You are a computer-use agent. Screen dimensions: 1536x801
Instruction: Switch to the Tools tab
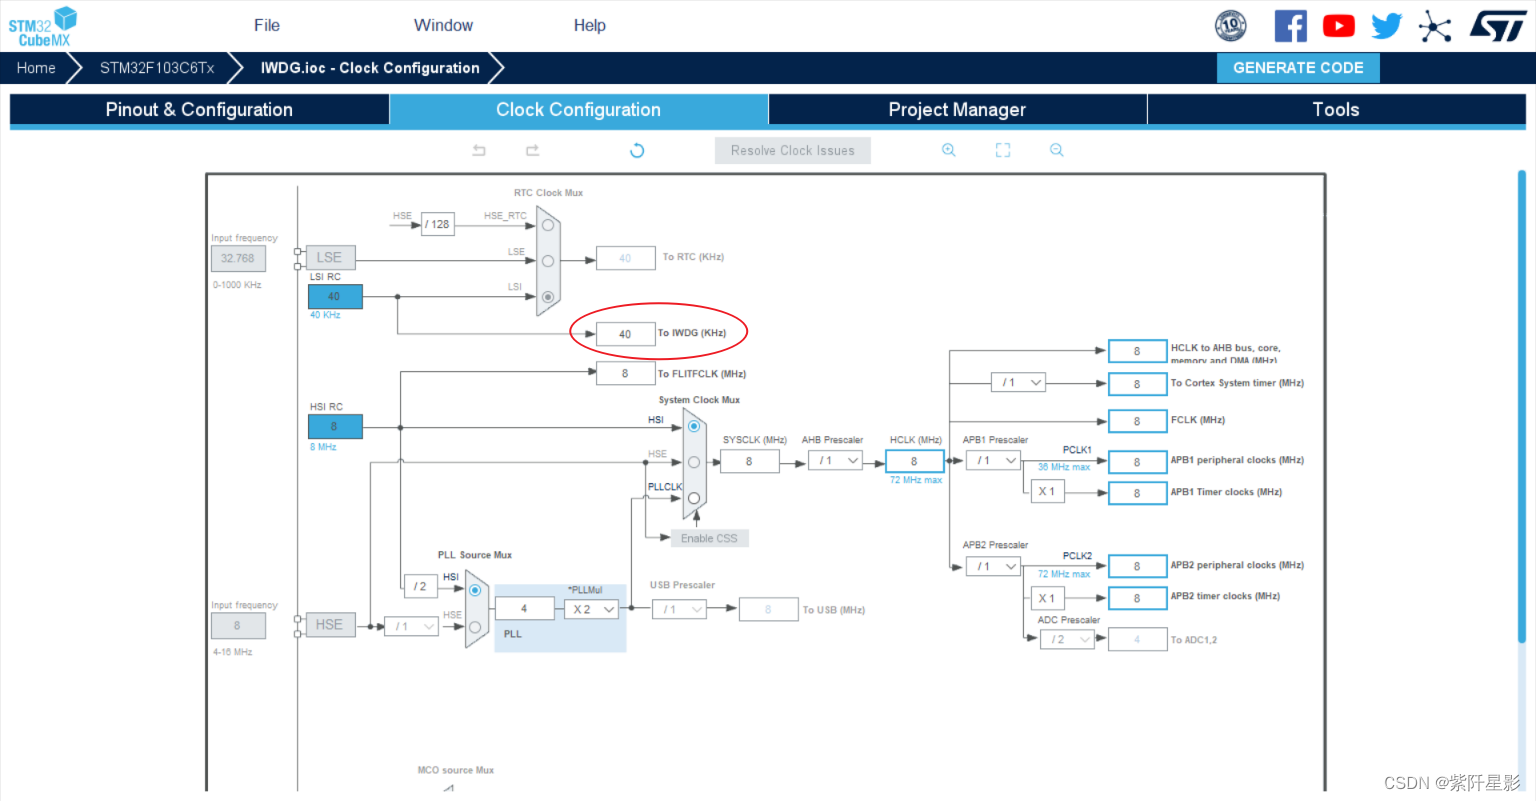(1336, 110)
